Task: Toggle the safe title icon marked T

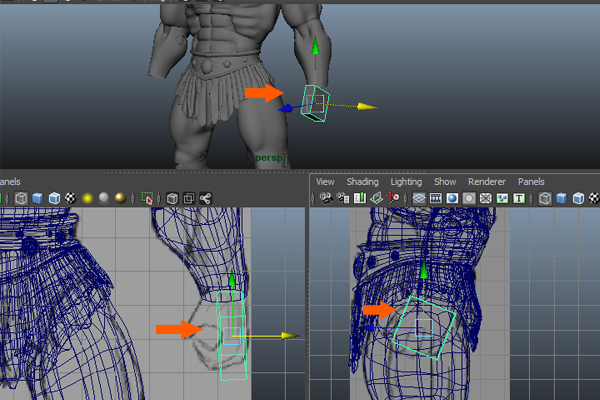Action: point(519,199)
